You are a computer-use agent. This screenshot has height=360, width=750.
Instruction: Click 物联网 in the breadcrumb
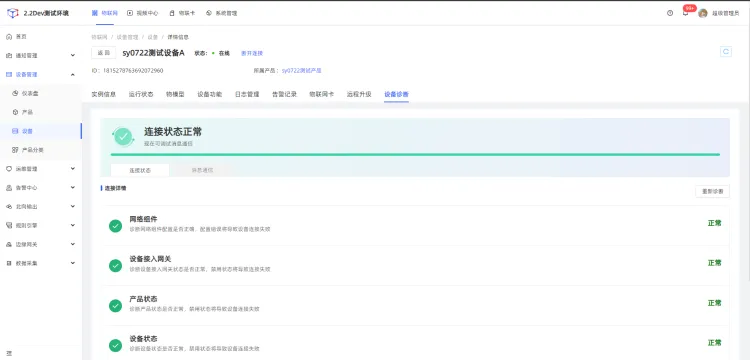98,37
